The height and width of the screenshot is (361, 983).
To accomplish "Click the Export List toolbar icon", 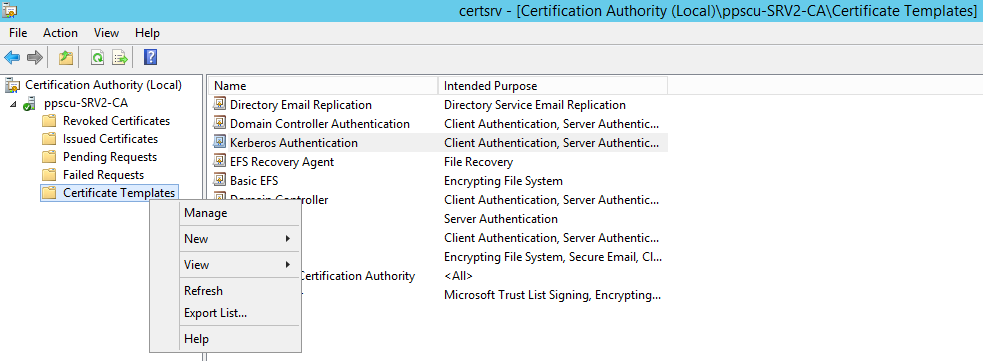I will 120,58.
